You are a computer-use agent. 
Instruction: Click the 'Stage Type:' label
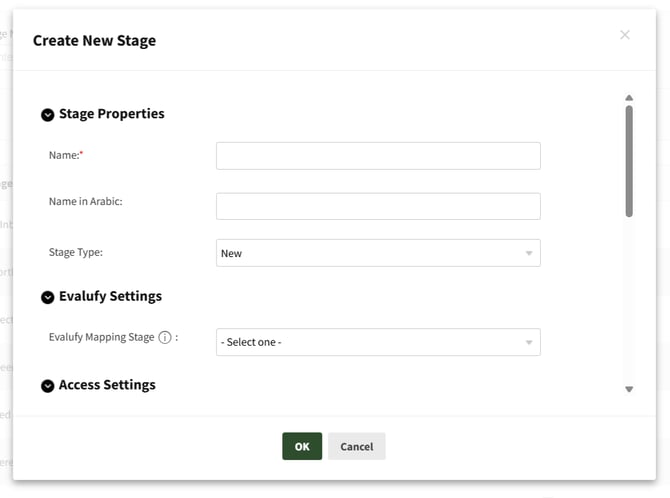pyautogui.click(x=76, y=253)
